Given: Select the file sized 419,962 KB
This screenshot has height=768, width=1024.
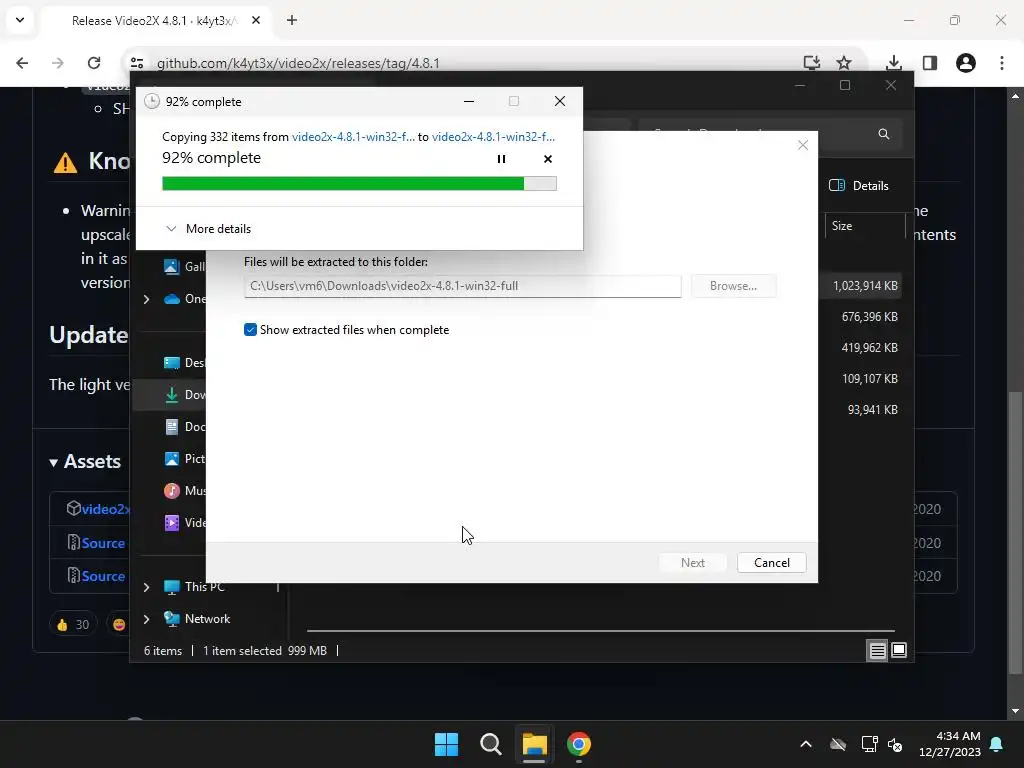Looking at the screenshot, I should click(869, 347).
